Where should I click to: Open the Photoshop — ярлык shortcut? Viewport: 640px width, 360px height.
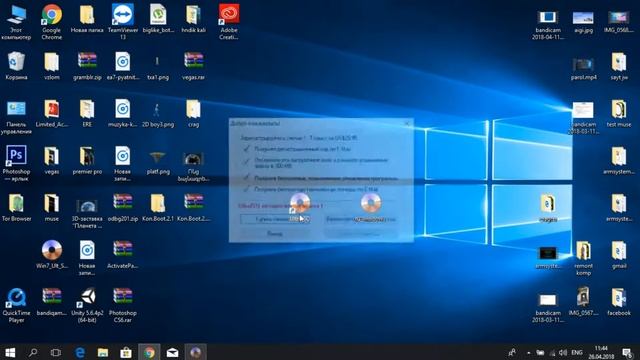16,164
